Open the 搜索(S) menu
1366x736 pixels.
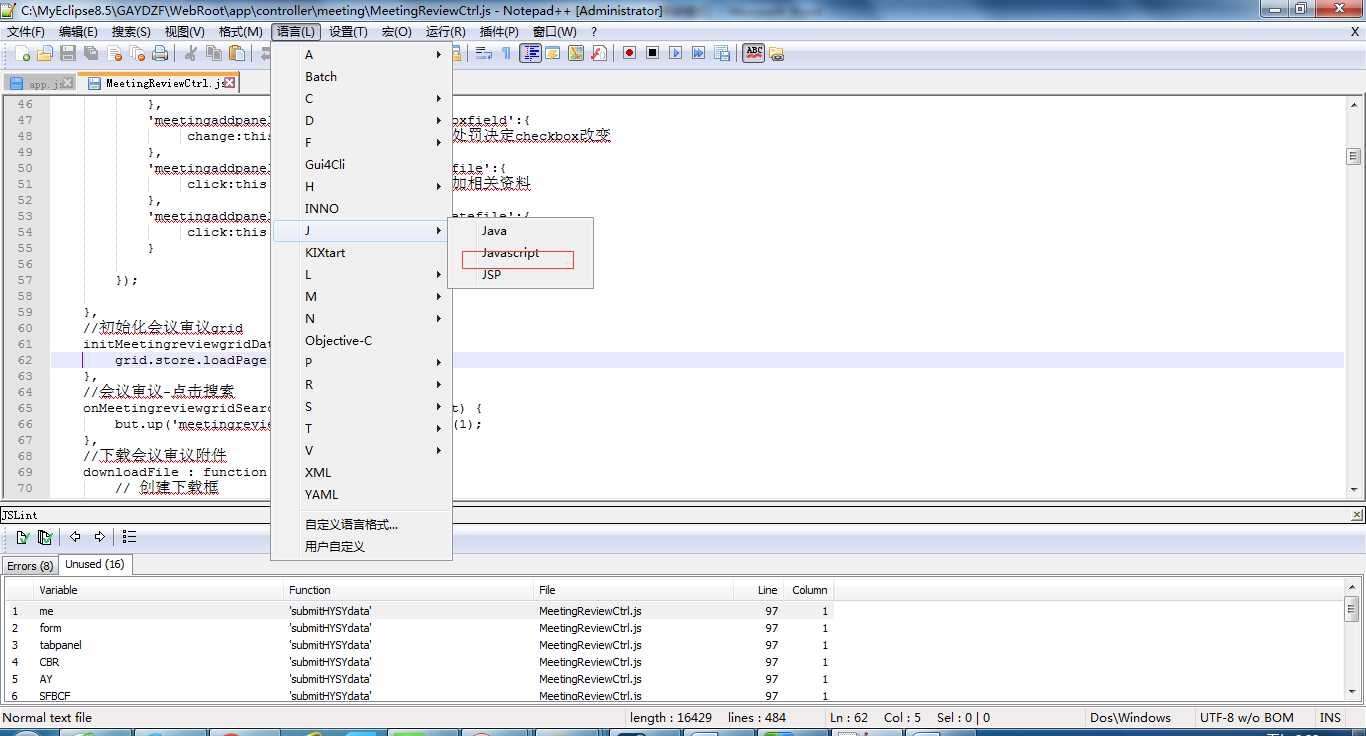pyautogui.click(x=131, y=32)
